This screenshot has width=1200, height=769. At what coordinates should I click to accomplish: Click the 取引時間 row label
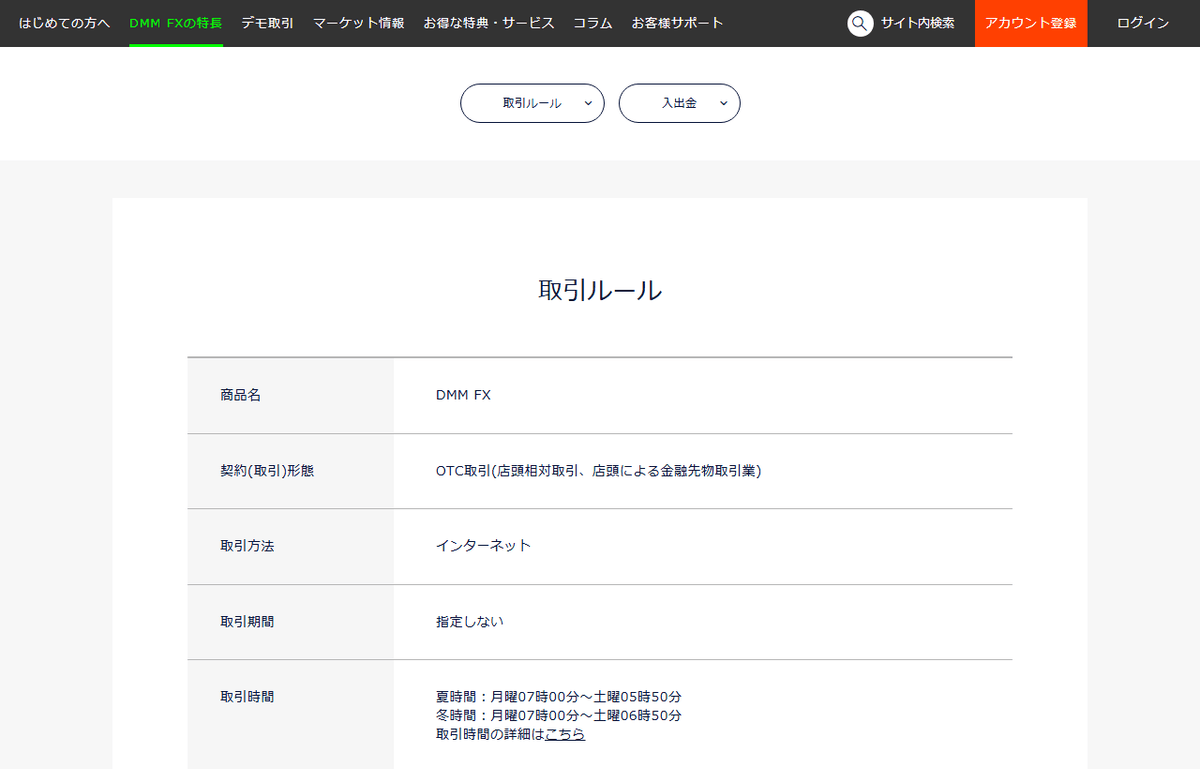(x=247, y=696)
